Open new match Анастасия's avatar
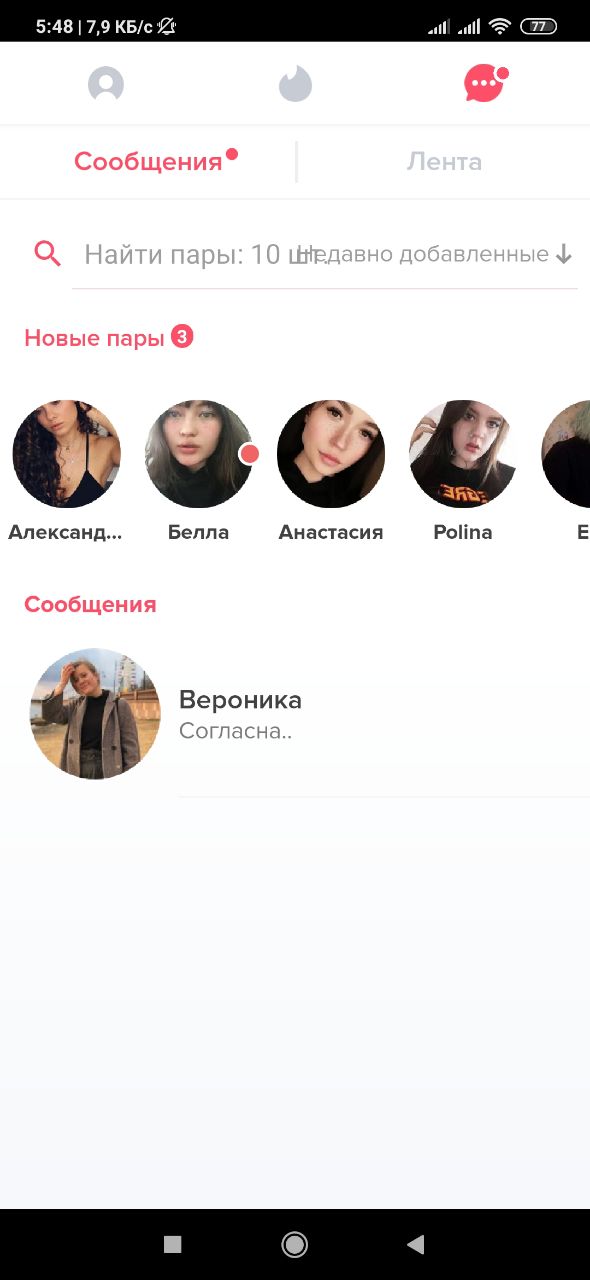 pos(331,454)
